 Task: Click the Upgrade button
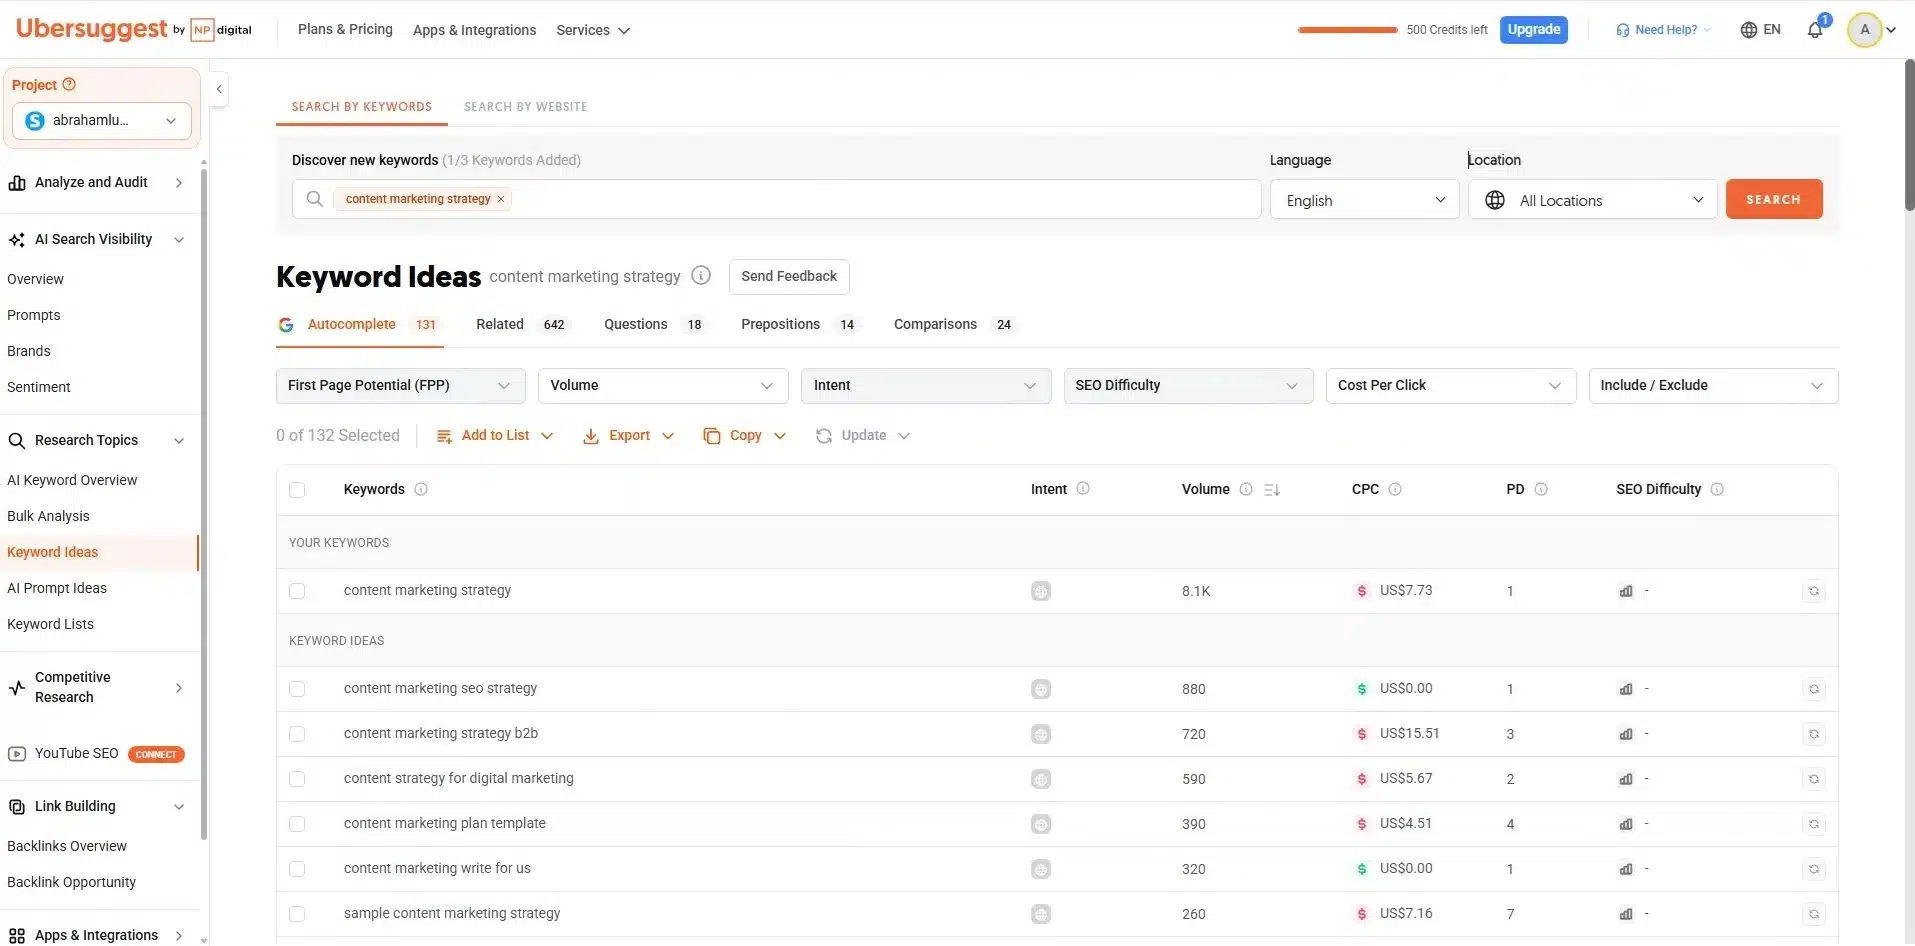tap(1534, 30)
